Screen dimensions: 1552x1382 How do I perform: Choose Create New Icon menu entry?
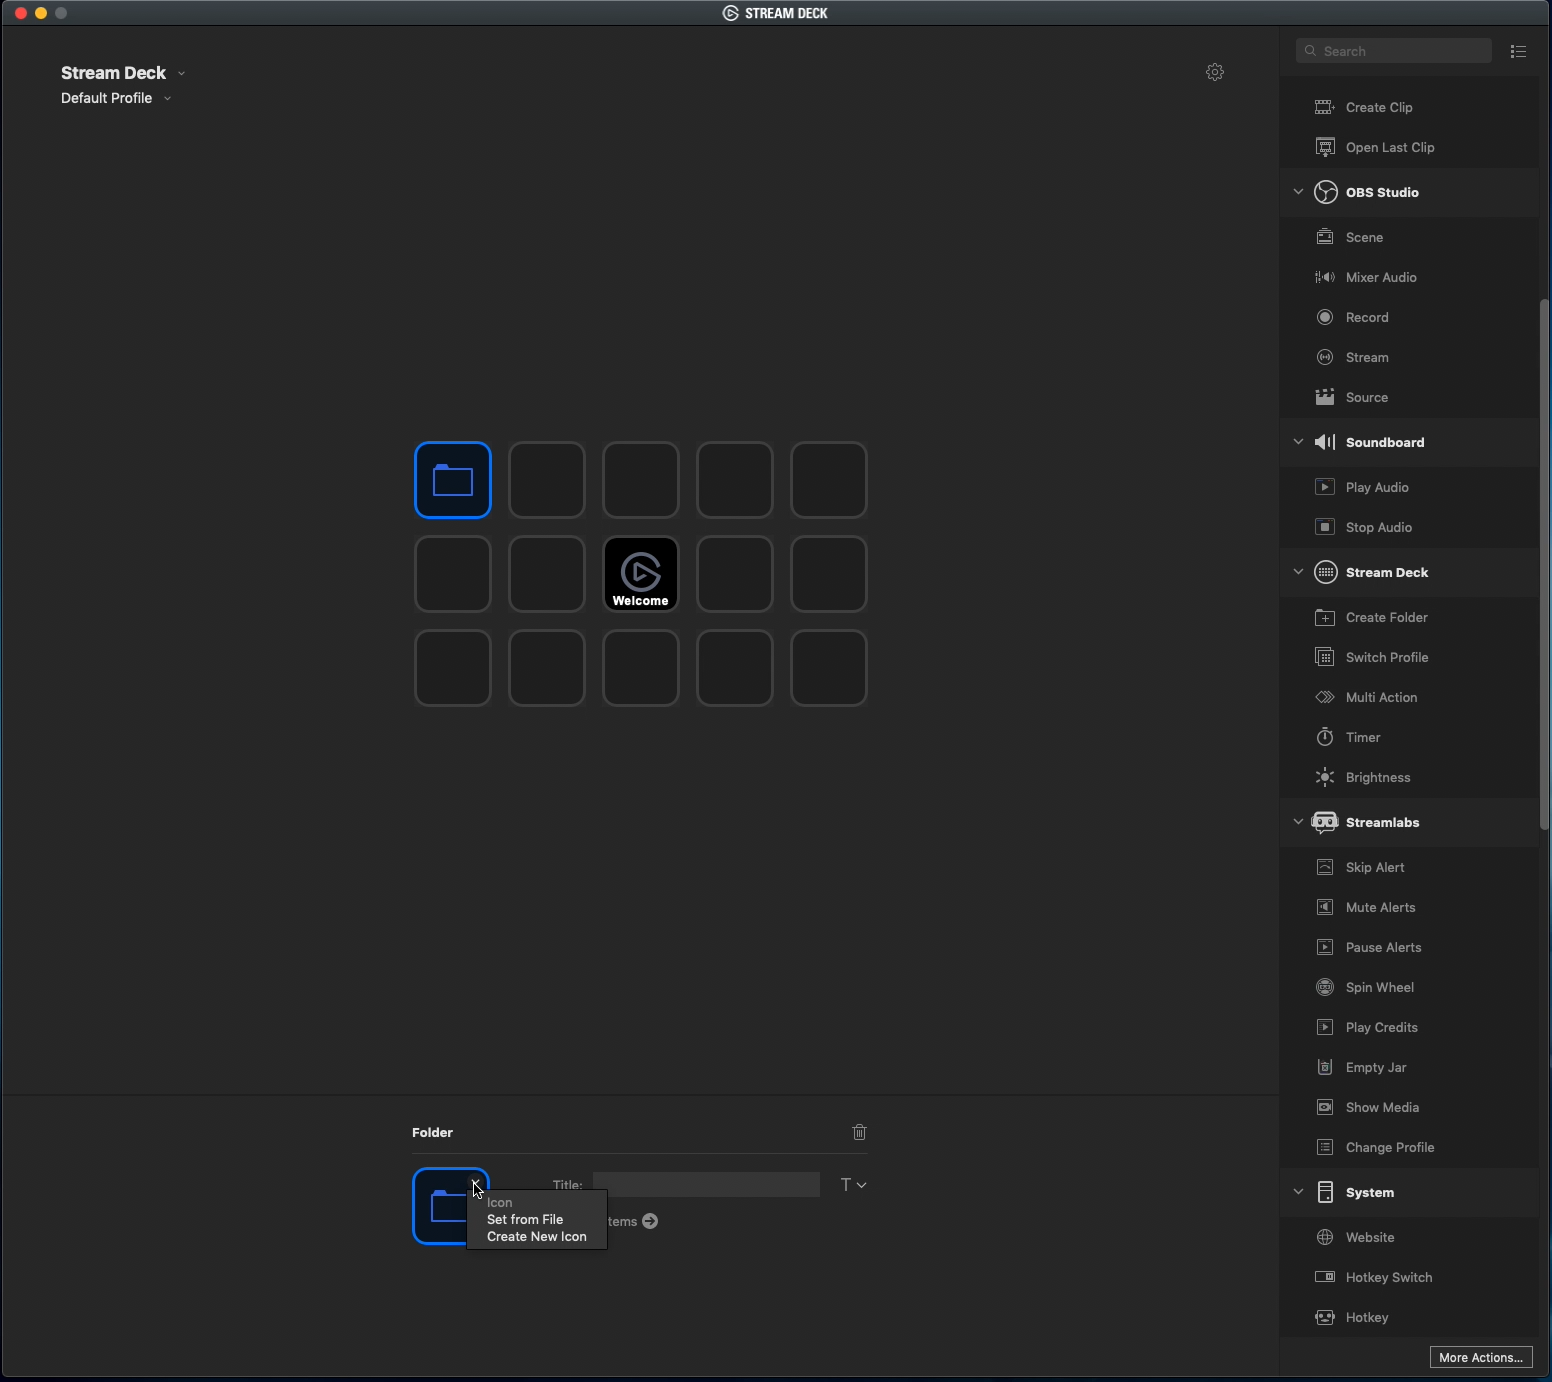[x=537, y=1237]
